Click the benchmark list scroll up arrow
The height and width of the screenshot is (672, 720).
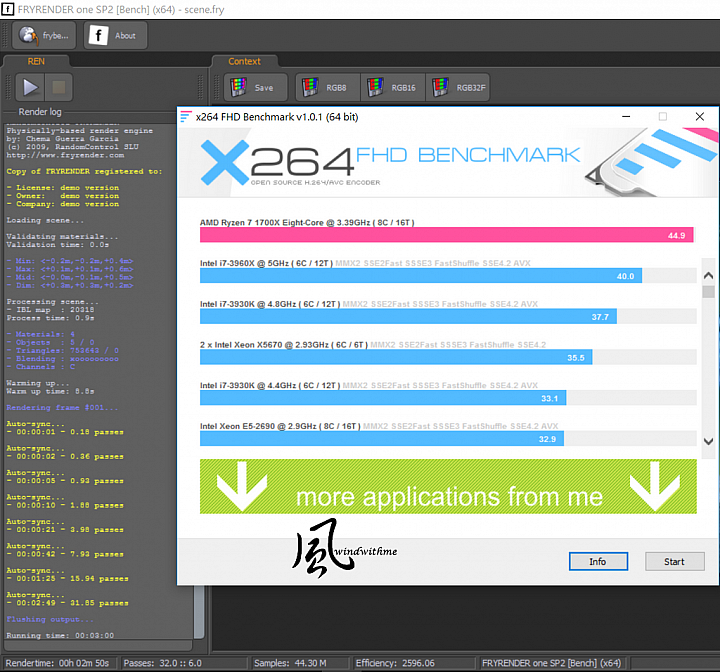coord(708,276)
